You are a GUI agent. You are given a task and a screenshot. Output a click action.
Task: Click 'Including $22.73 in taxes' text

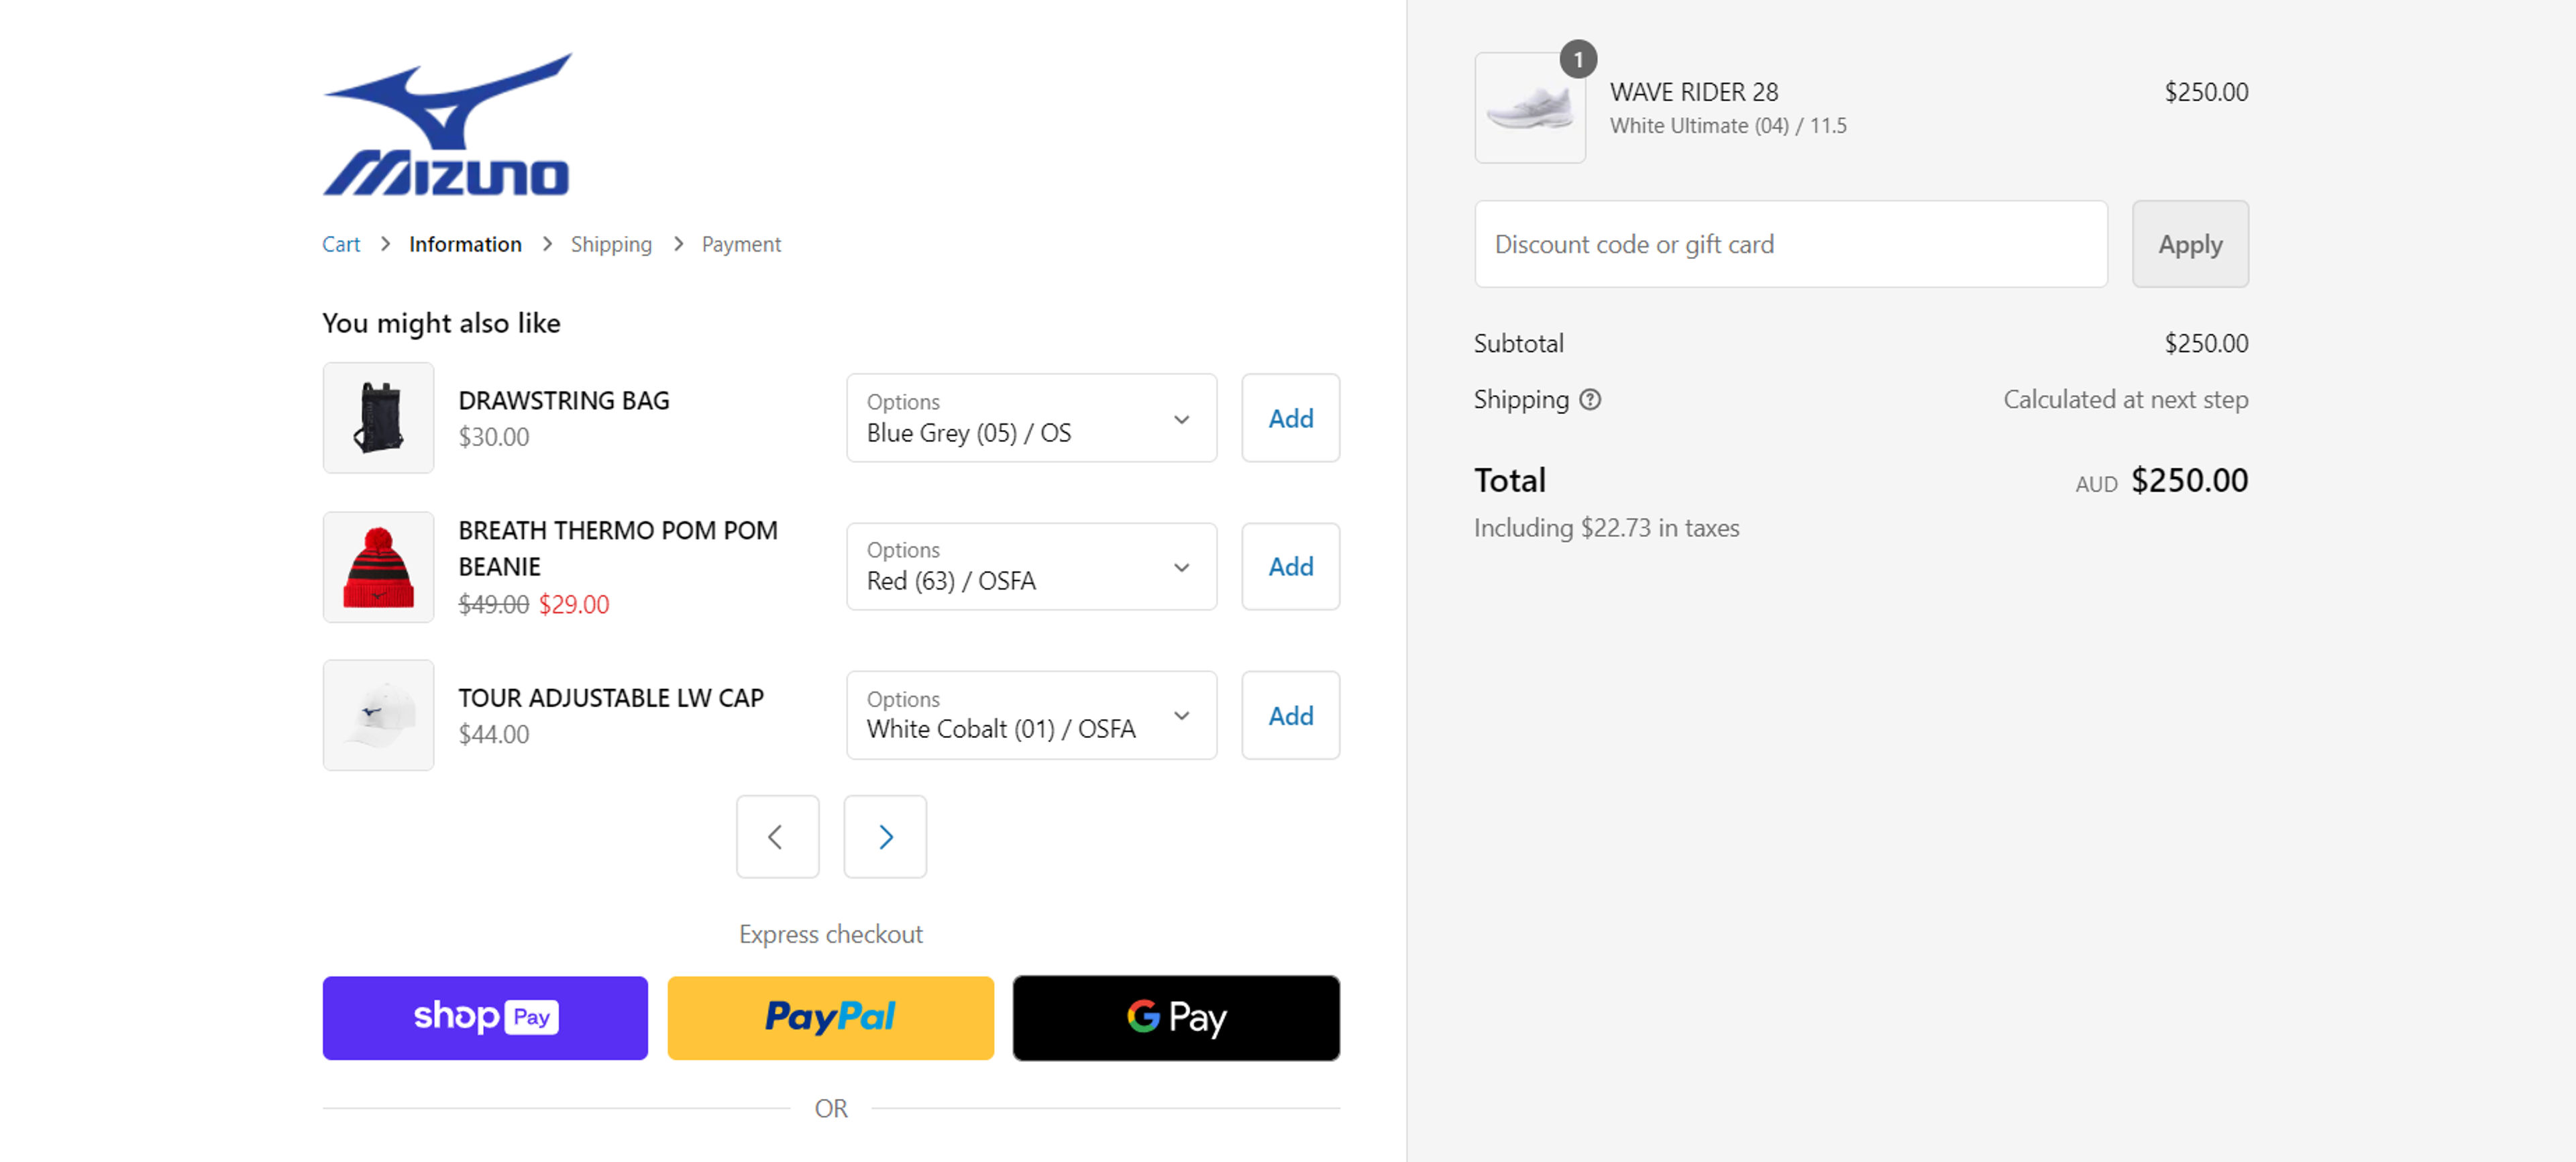(1606, 528)
